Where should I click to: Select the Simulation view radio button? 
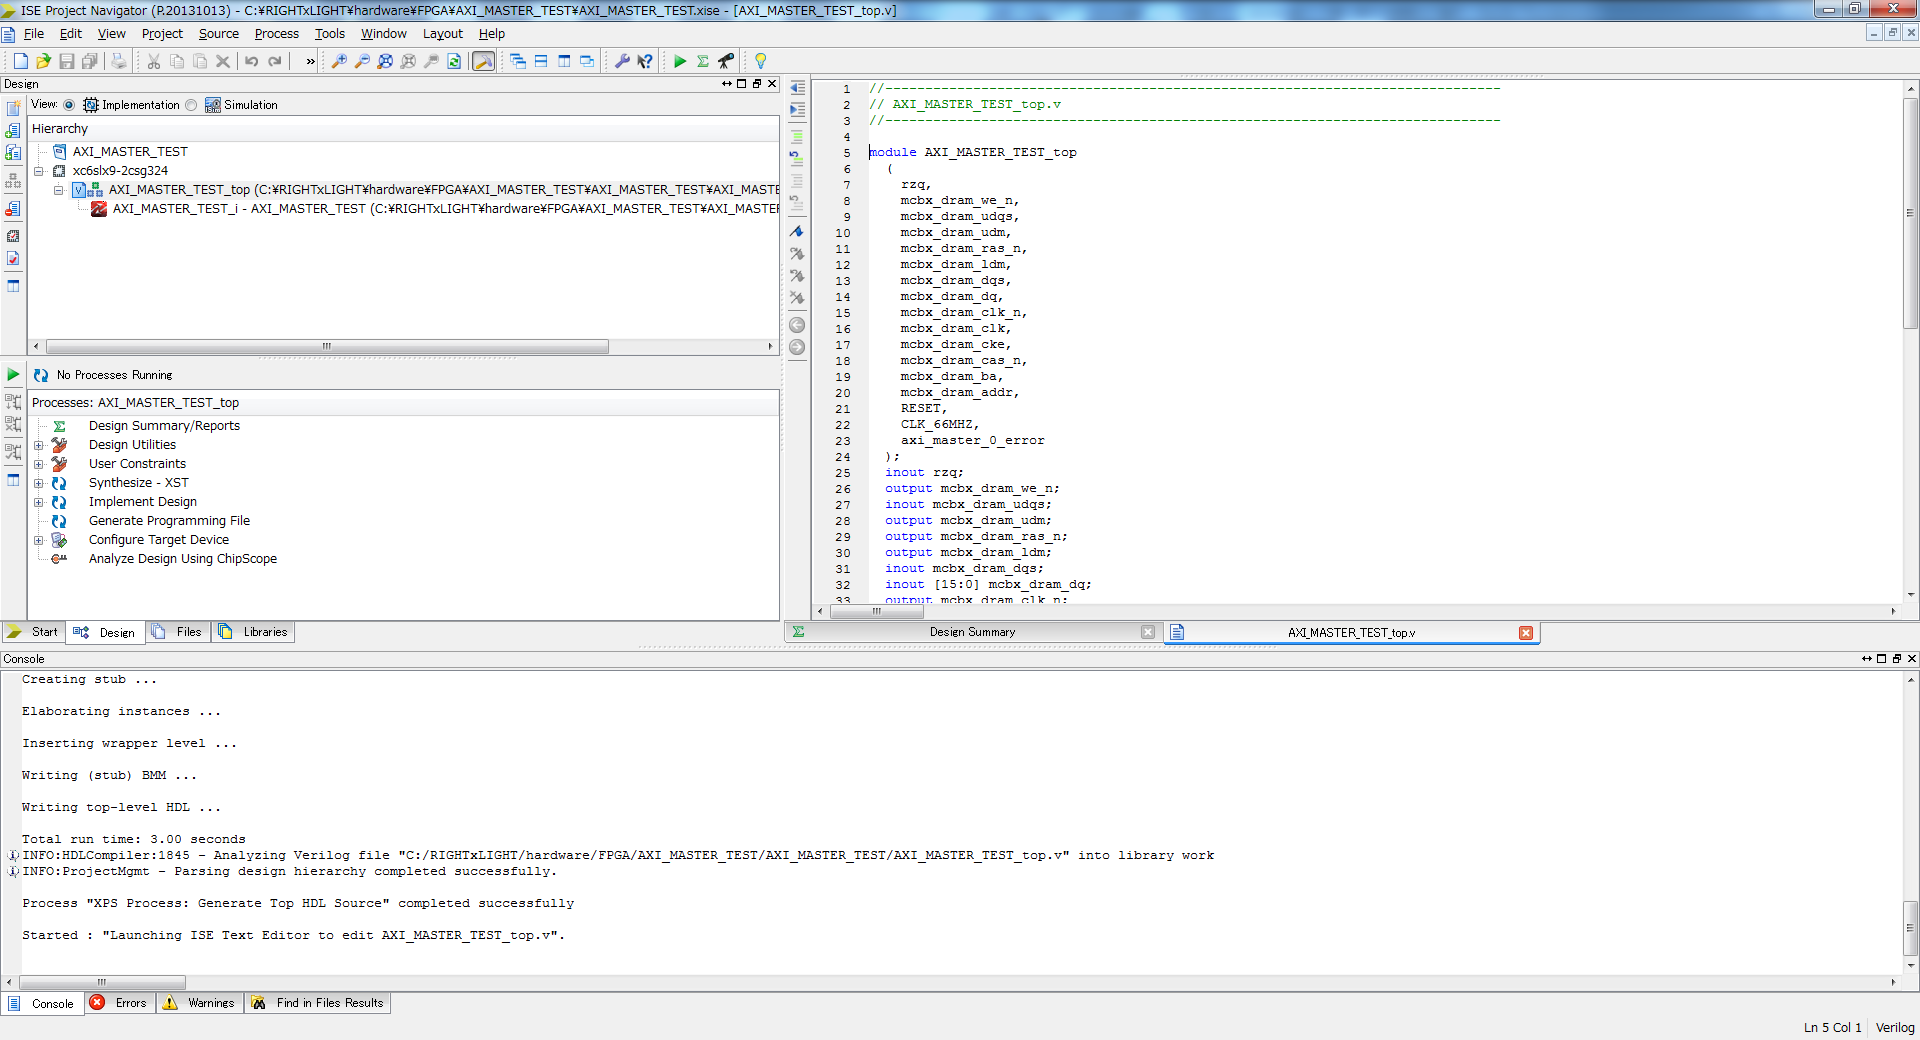click(x=191, y=105)
